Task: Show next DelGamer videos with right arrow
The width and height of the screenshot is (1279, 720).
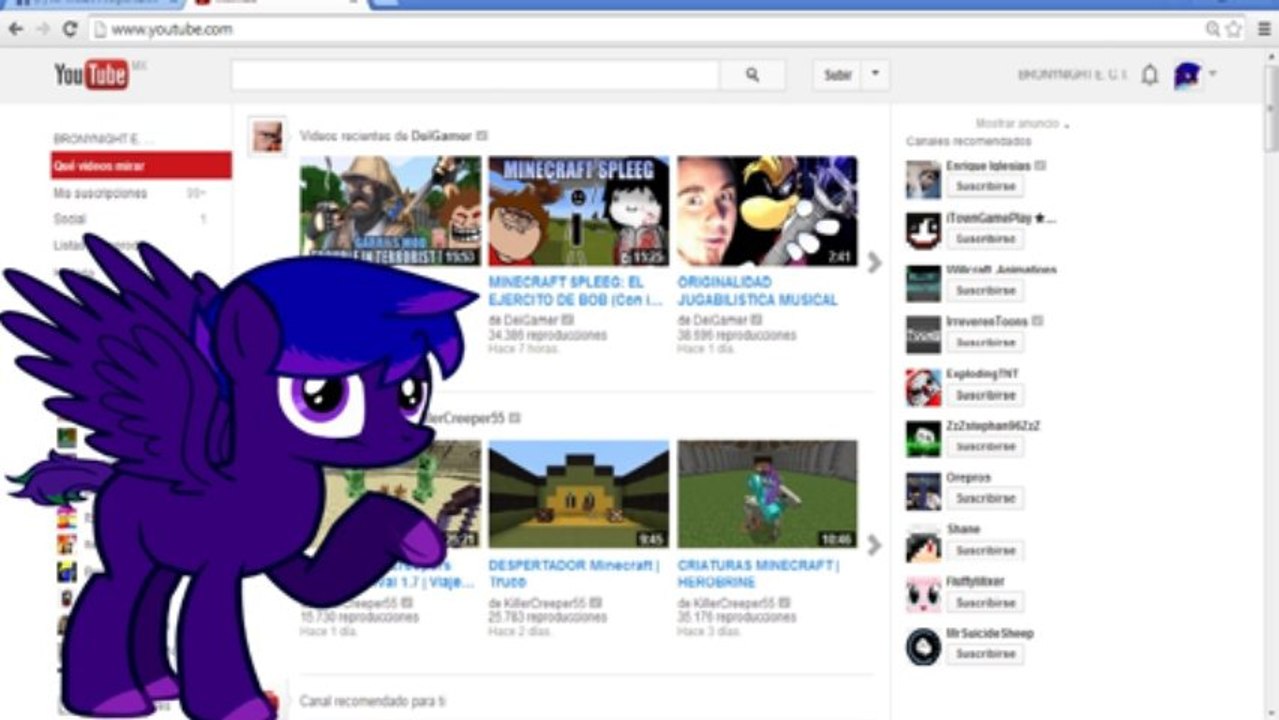Action: [x=875, y=262]
